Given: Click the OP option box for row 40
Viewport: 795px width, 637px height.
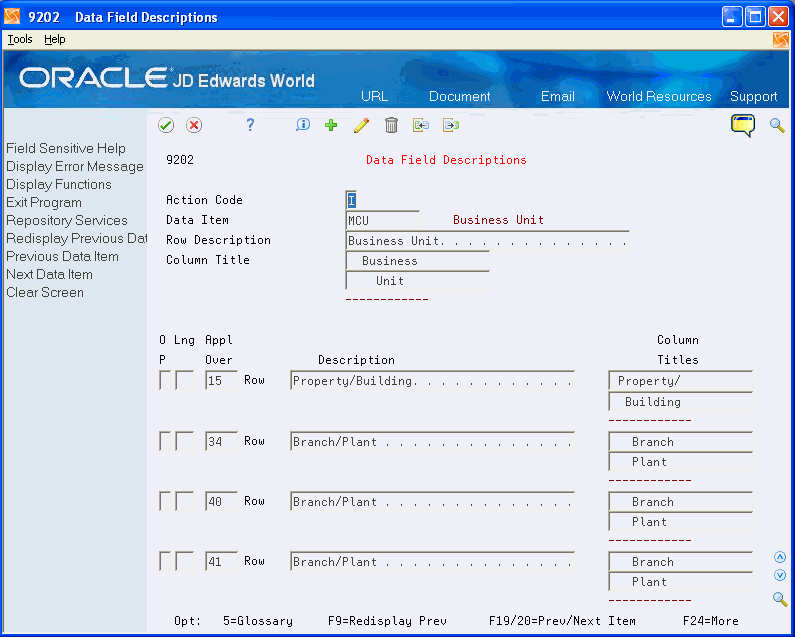Looking at the screenshot, I should (x=165, y=501).
